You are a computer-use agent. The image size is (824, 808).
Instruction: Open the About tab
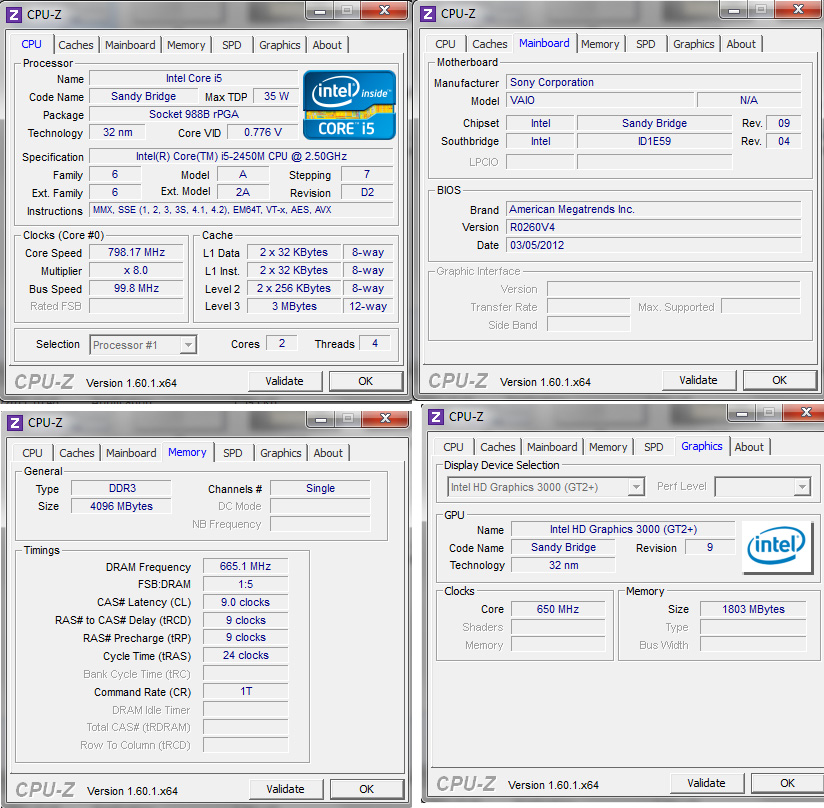[327, 45]
